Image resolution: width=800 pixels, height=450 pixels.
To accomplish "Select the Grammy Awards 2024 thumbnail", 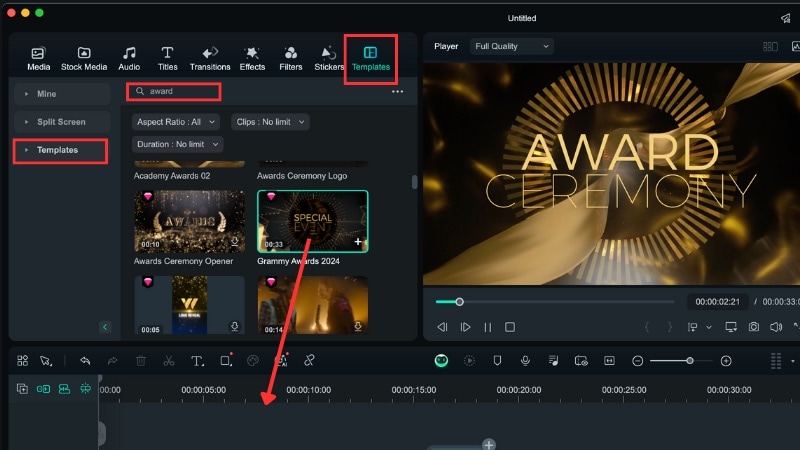I will (313, 221).
